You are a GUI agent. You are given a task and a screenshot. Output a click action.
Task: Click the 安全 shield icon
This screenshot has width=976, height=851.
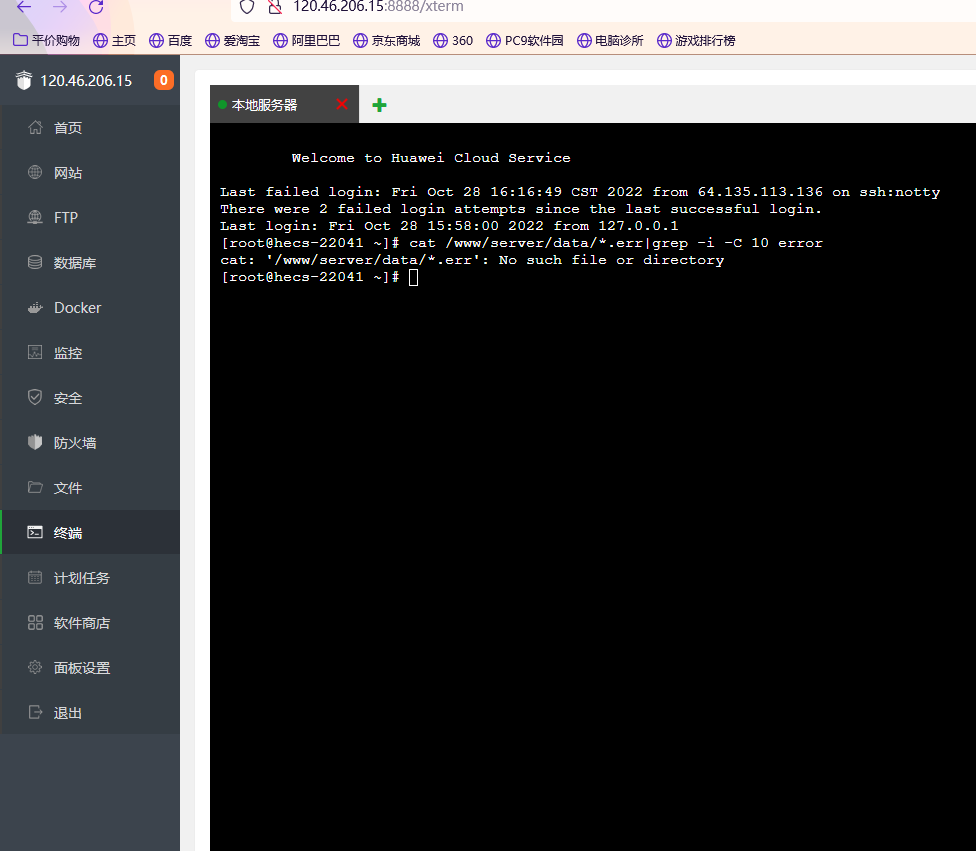35,397
